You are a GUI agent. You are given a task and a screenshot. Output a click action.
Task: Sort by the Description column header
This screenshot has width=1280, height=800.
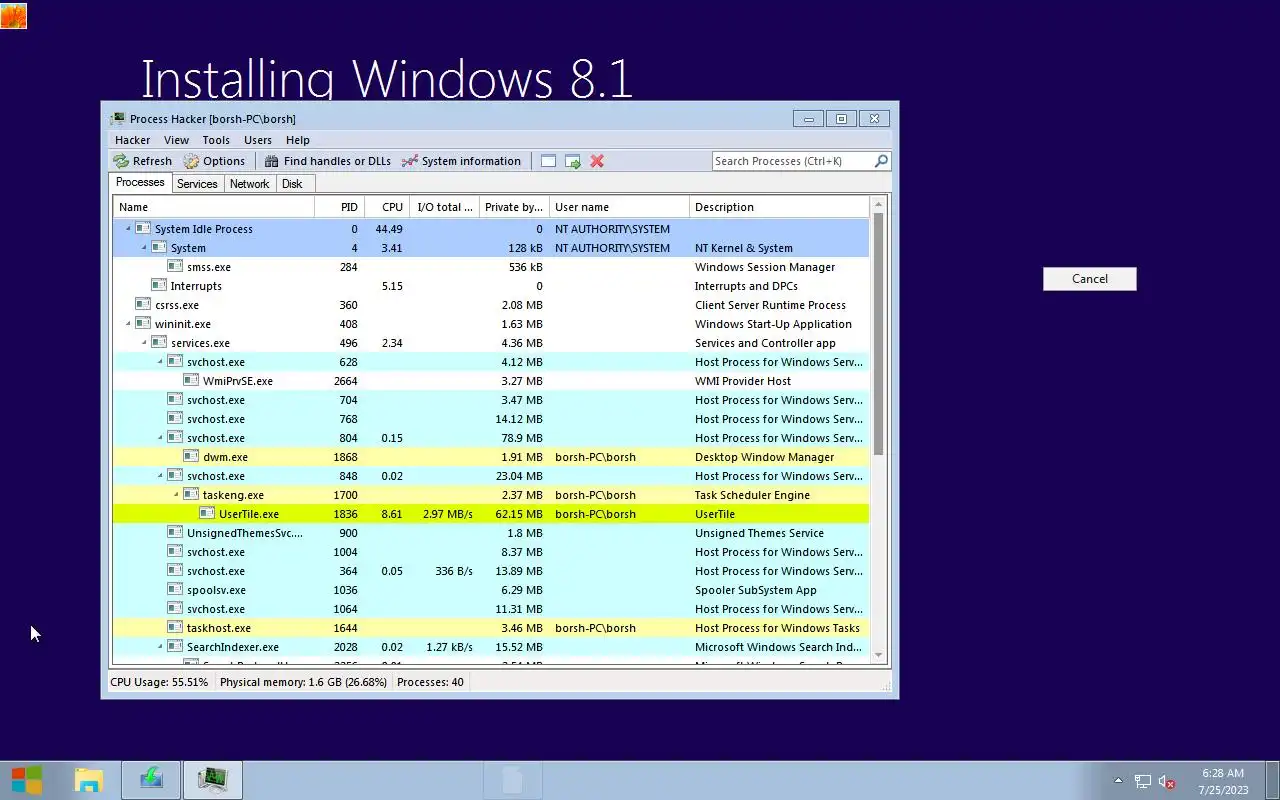pos(780,207)
